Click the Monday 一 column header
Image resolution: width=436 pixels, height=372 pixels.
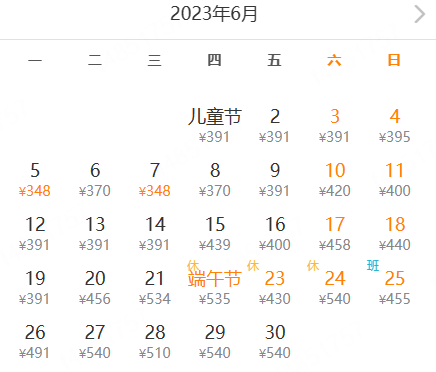35,60
